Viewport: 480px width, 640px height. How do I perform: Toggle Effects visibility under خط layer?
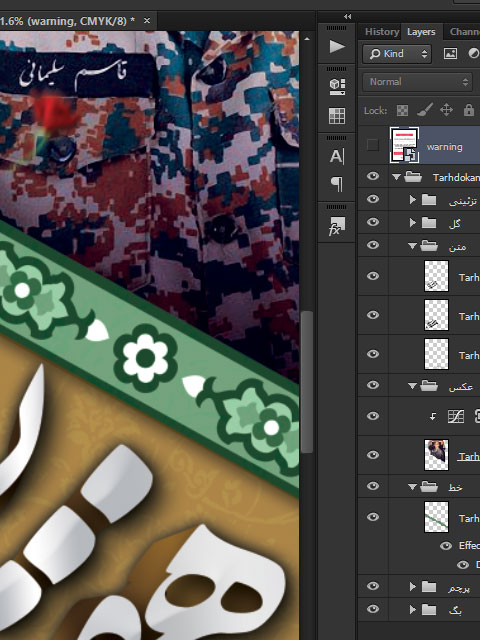(446, 546)
